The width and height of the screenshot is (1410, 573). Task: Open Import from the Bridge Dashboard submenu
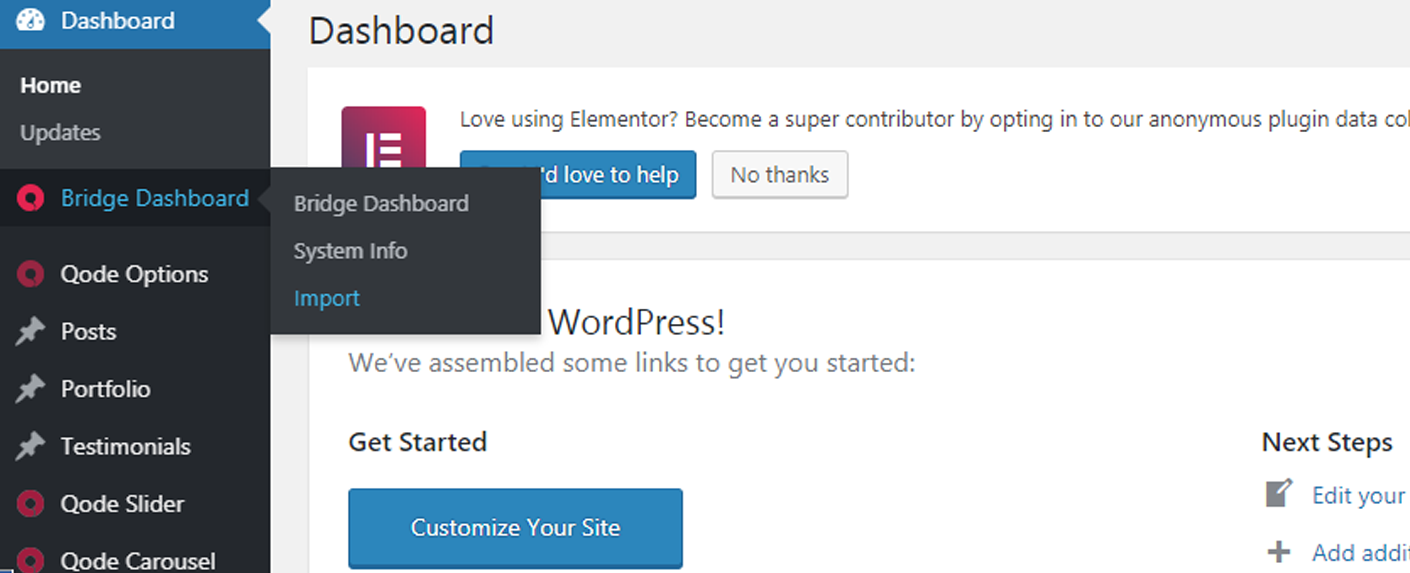click(326, 298)
